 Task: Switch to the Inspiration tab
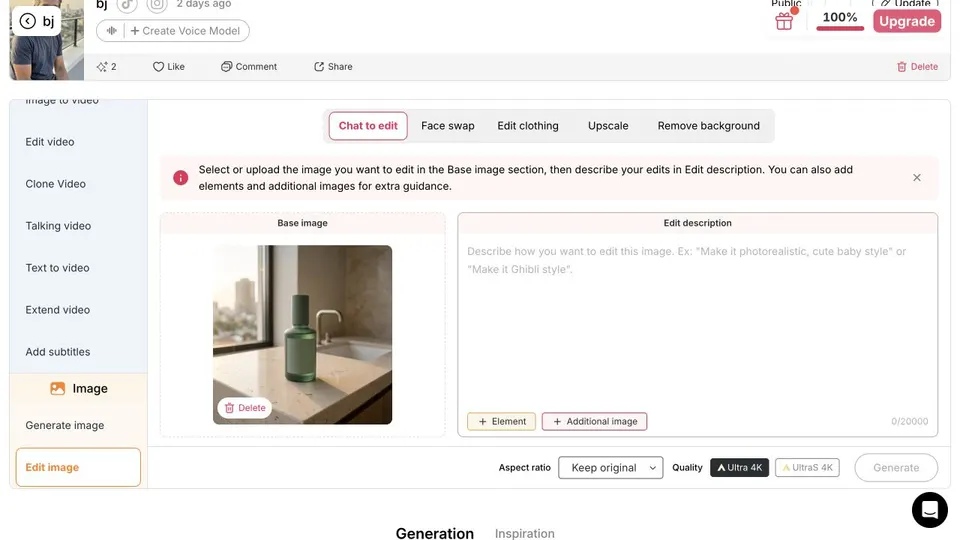(525, 533)
